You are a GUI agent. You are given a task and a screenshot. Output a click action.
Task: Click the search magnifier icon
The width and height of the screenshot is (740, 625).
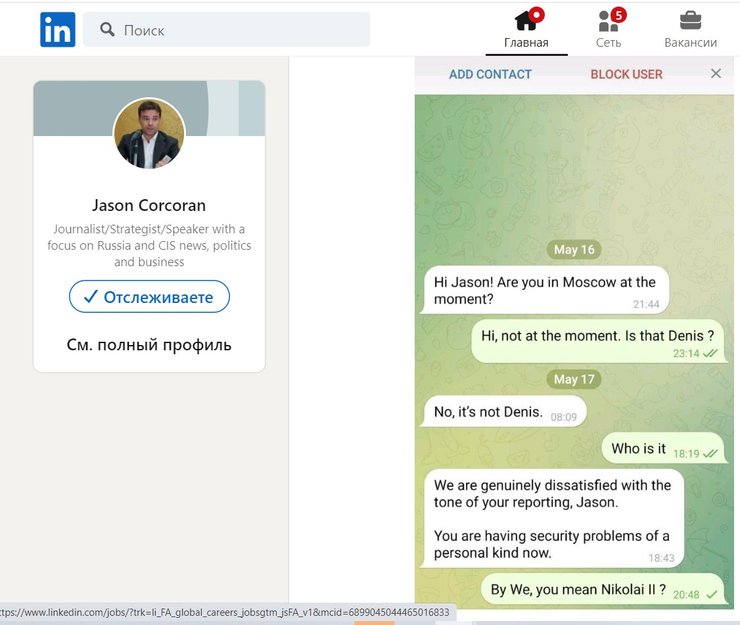[x=105, y=30]
